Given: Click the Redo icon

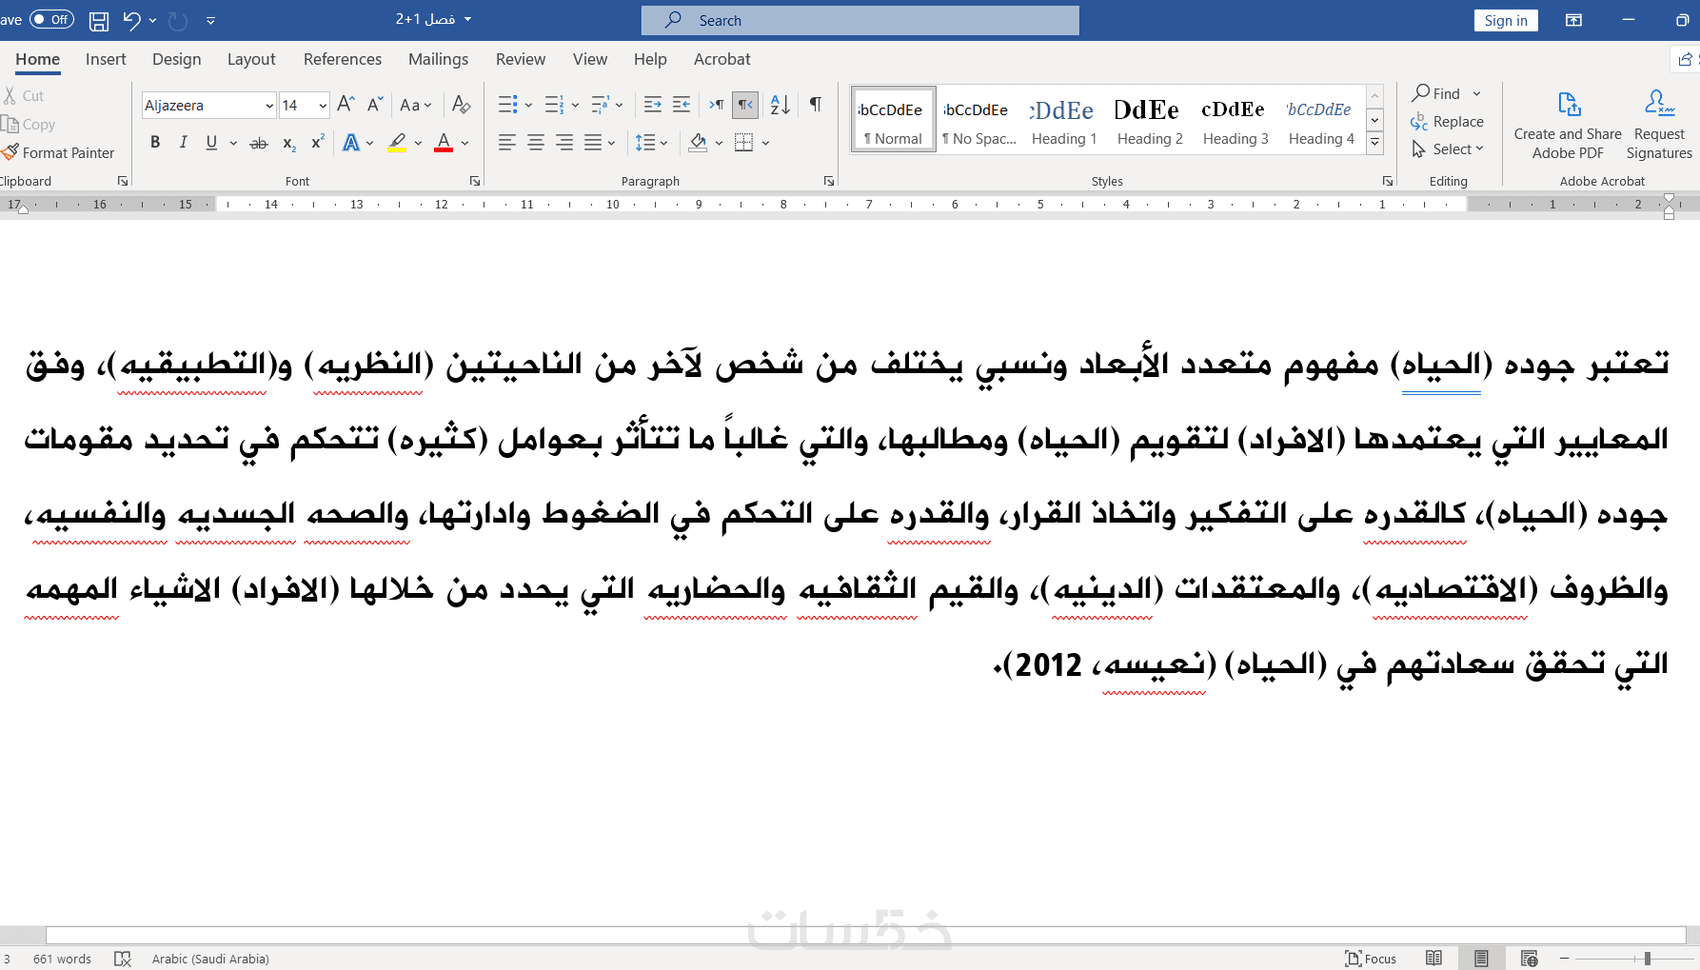Looking at the screenshot, I should coord(178,20).
